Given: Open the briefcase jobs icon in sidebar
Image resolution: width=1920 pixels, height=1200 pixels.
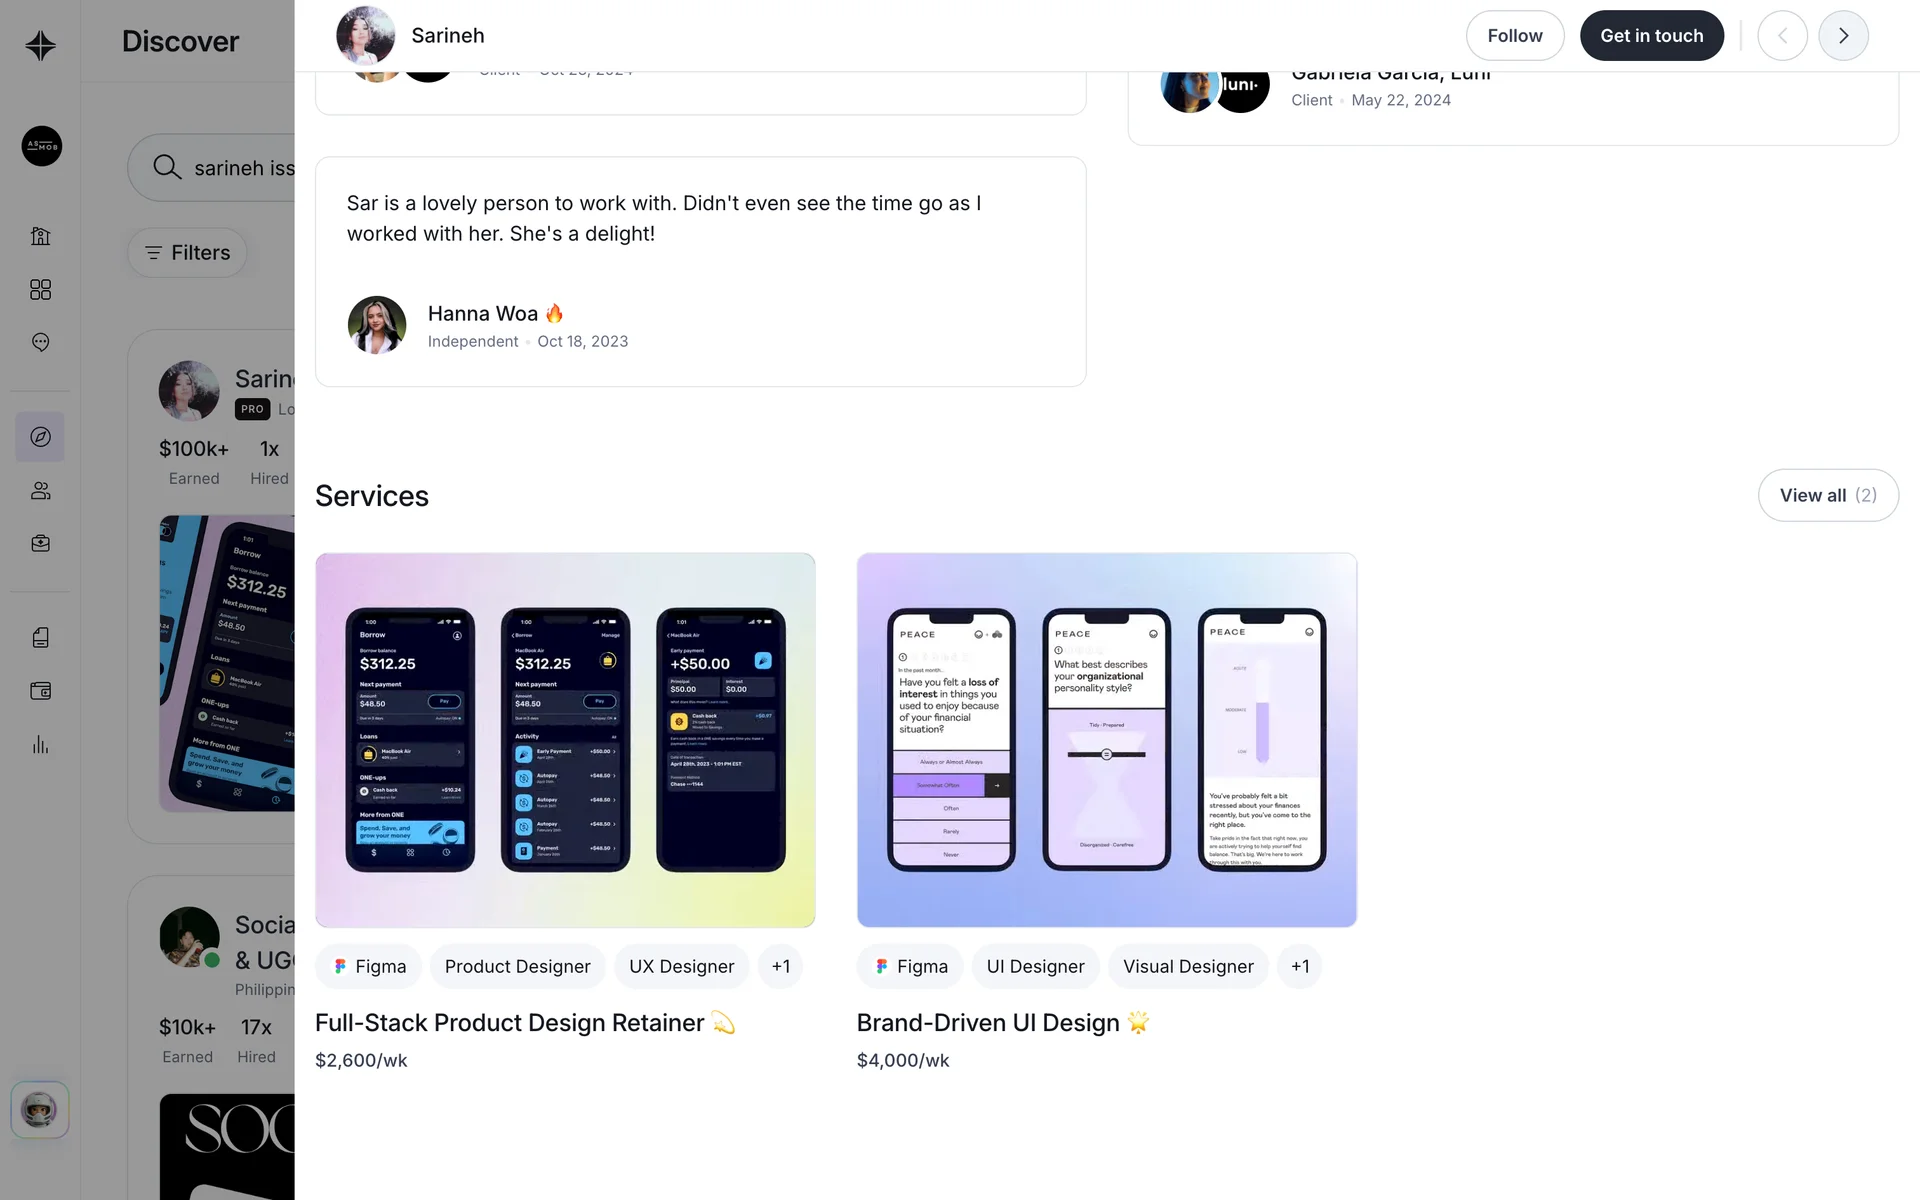Looking at the screenshot, I should [x=40, y=544].
